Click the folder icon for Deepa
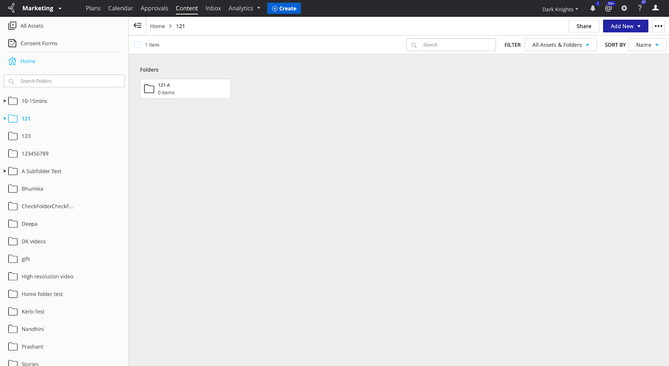Viewport: 669px width, 366px height. (x=13, y=224)
